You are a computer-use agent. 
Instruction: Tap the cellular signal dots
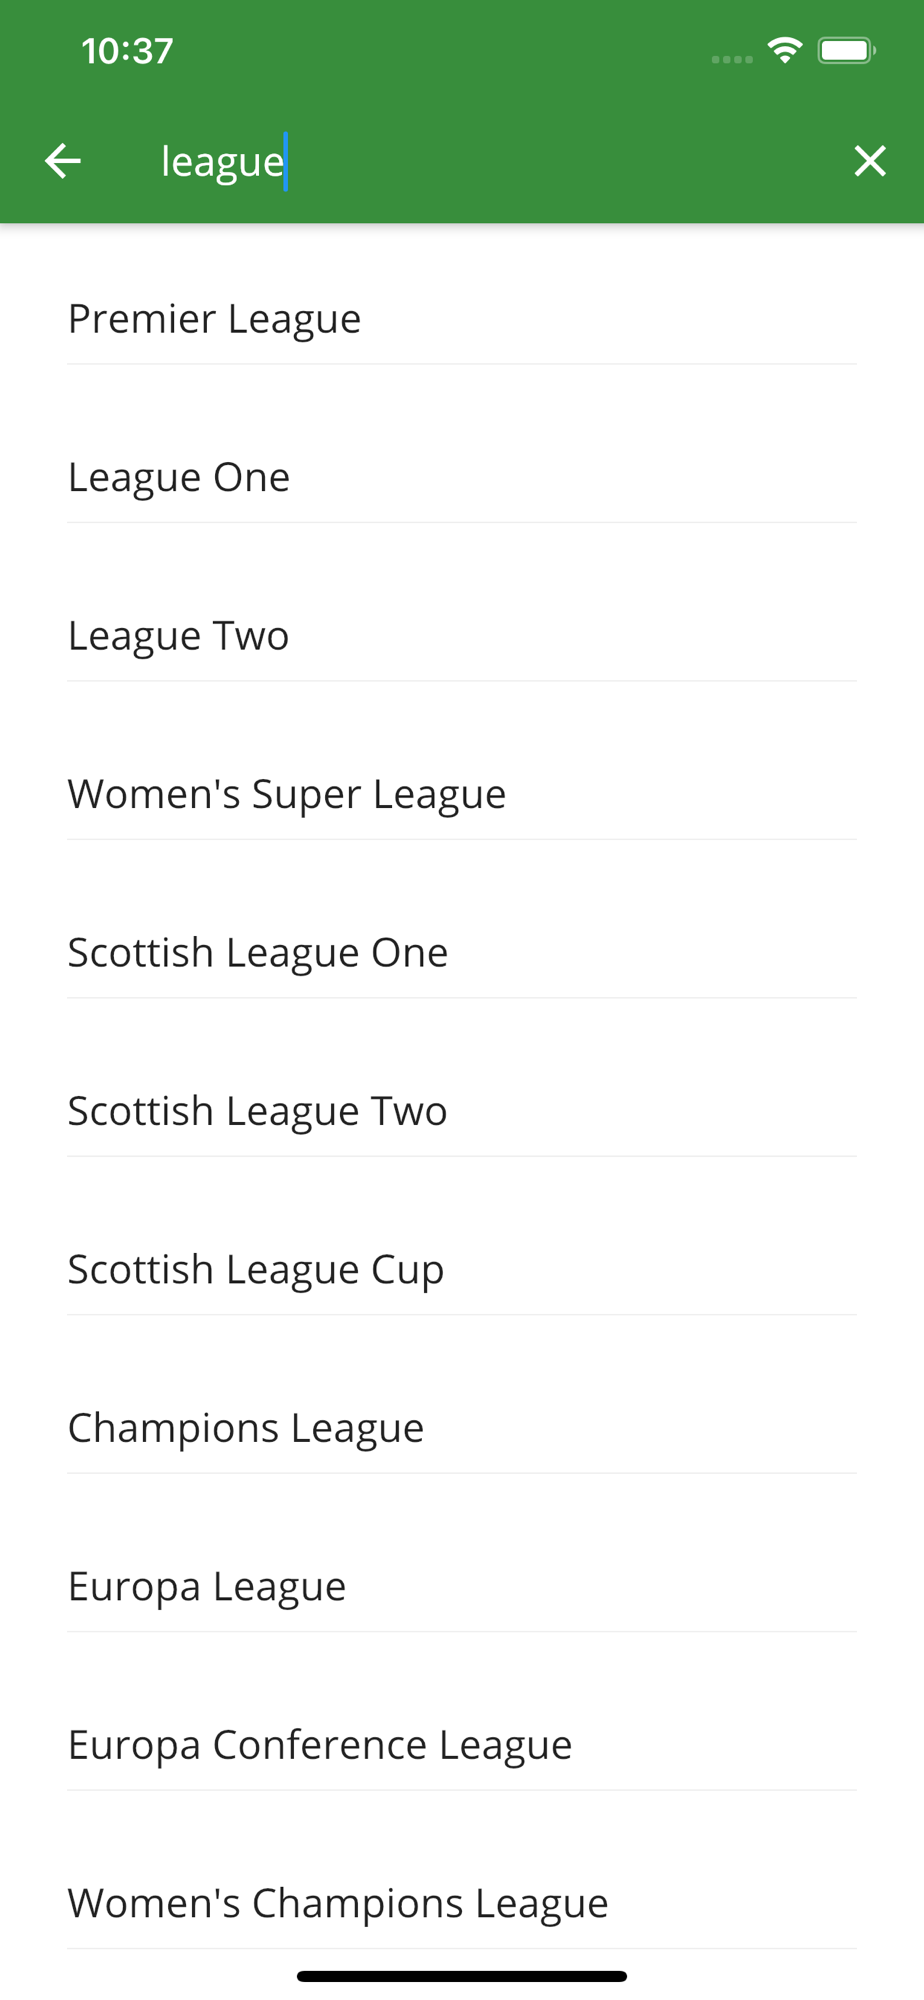(732, 59)
